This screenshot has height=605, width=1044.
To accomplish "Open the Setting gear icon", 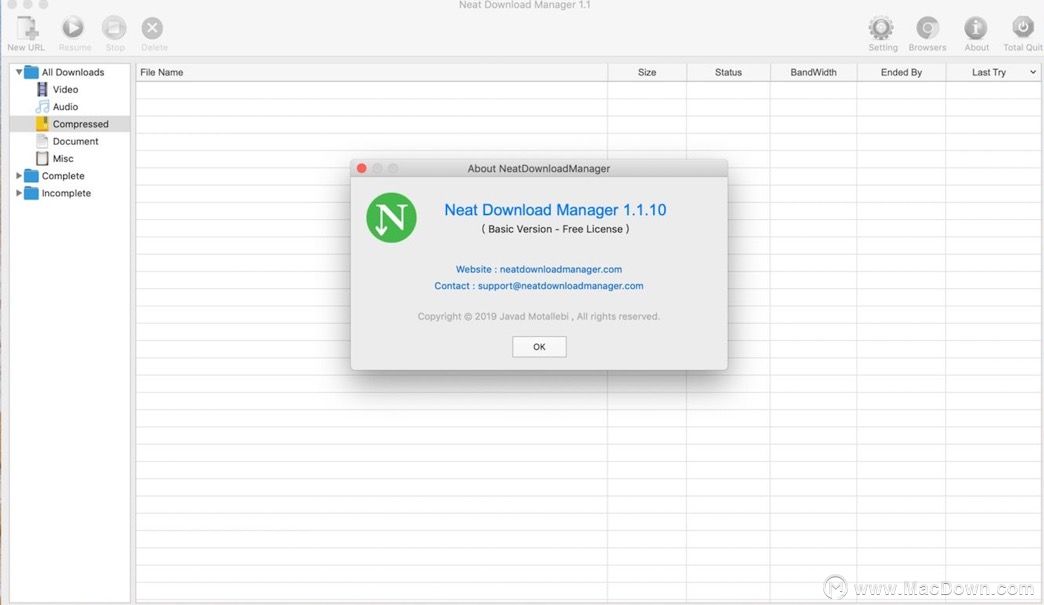I will [x=881, y=28].
